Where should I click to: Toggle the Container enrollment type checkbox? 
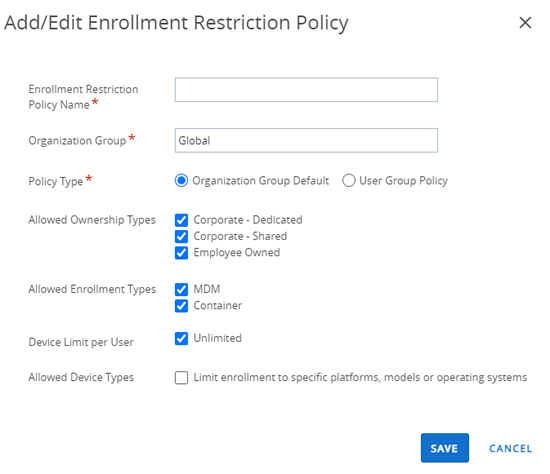pos(181,306)
